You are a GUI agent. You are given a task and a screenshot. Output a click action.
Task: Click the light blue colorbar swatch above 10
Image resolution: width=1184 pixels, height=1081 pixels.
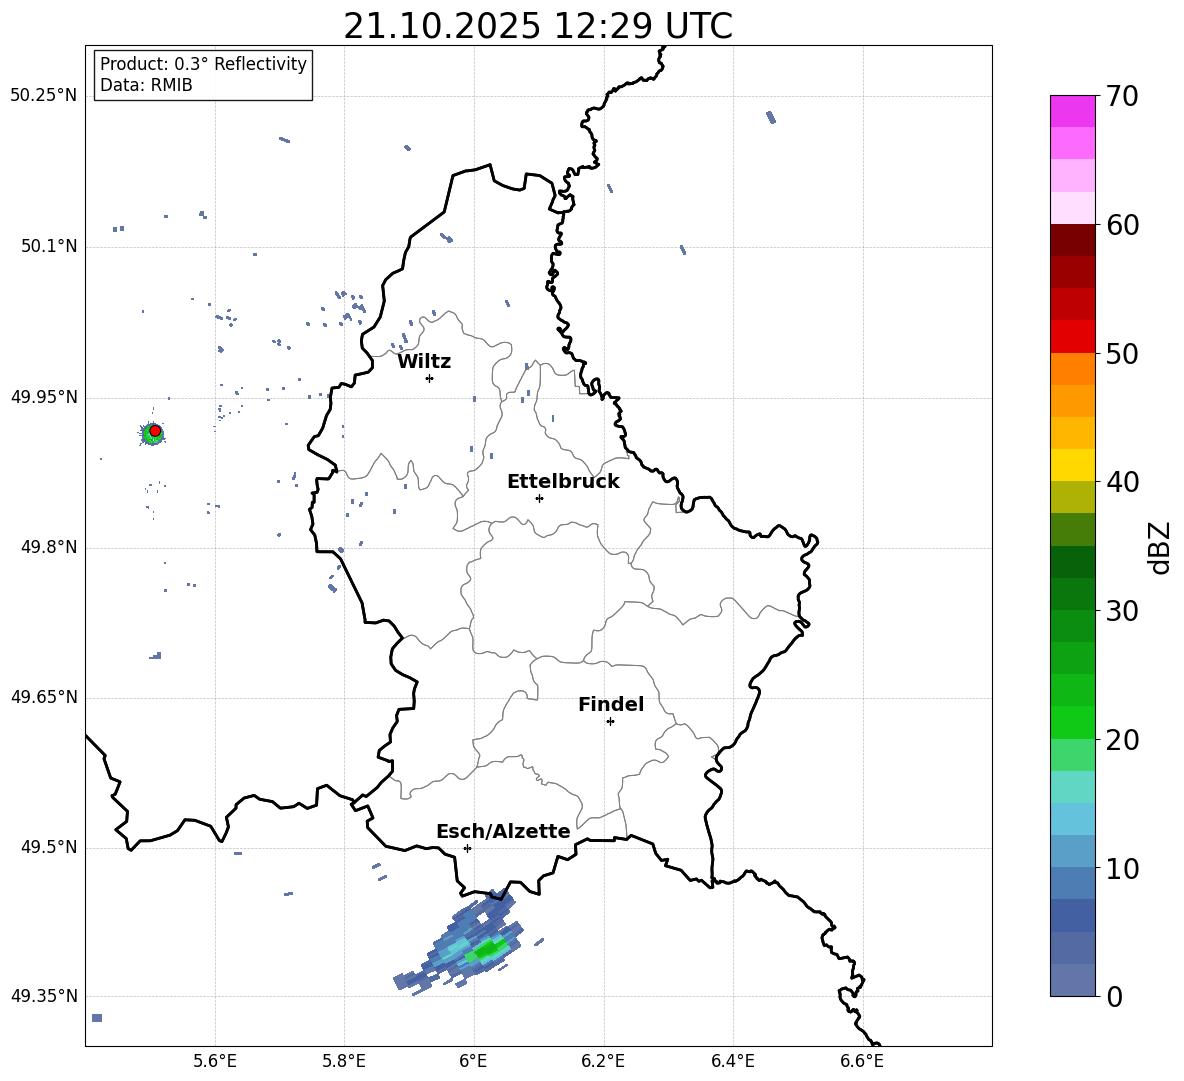1073,852
